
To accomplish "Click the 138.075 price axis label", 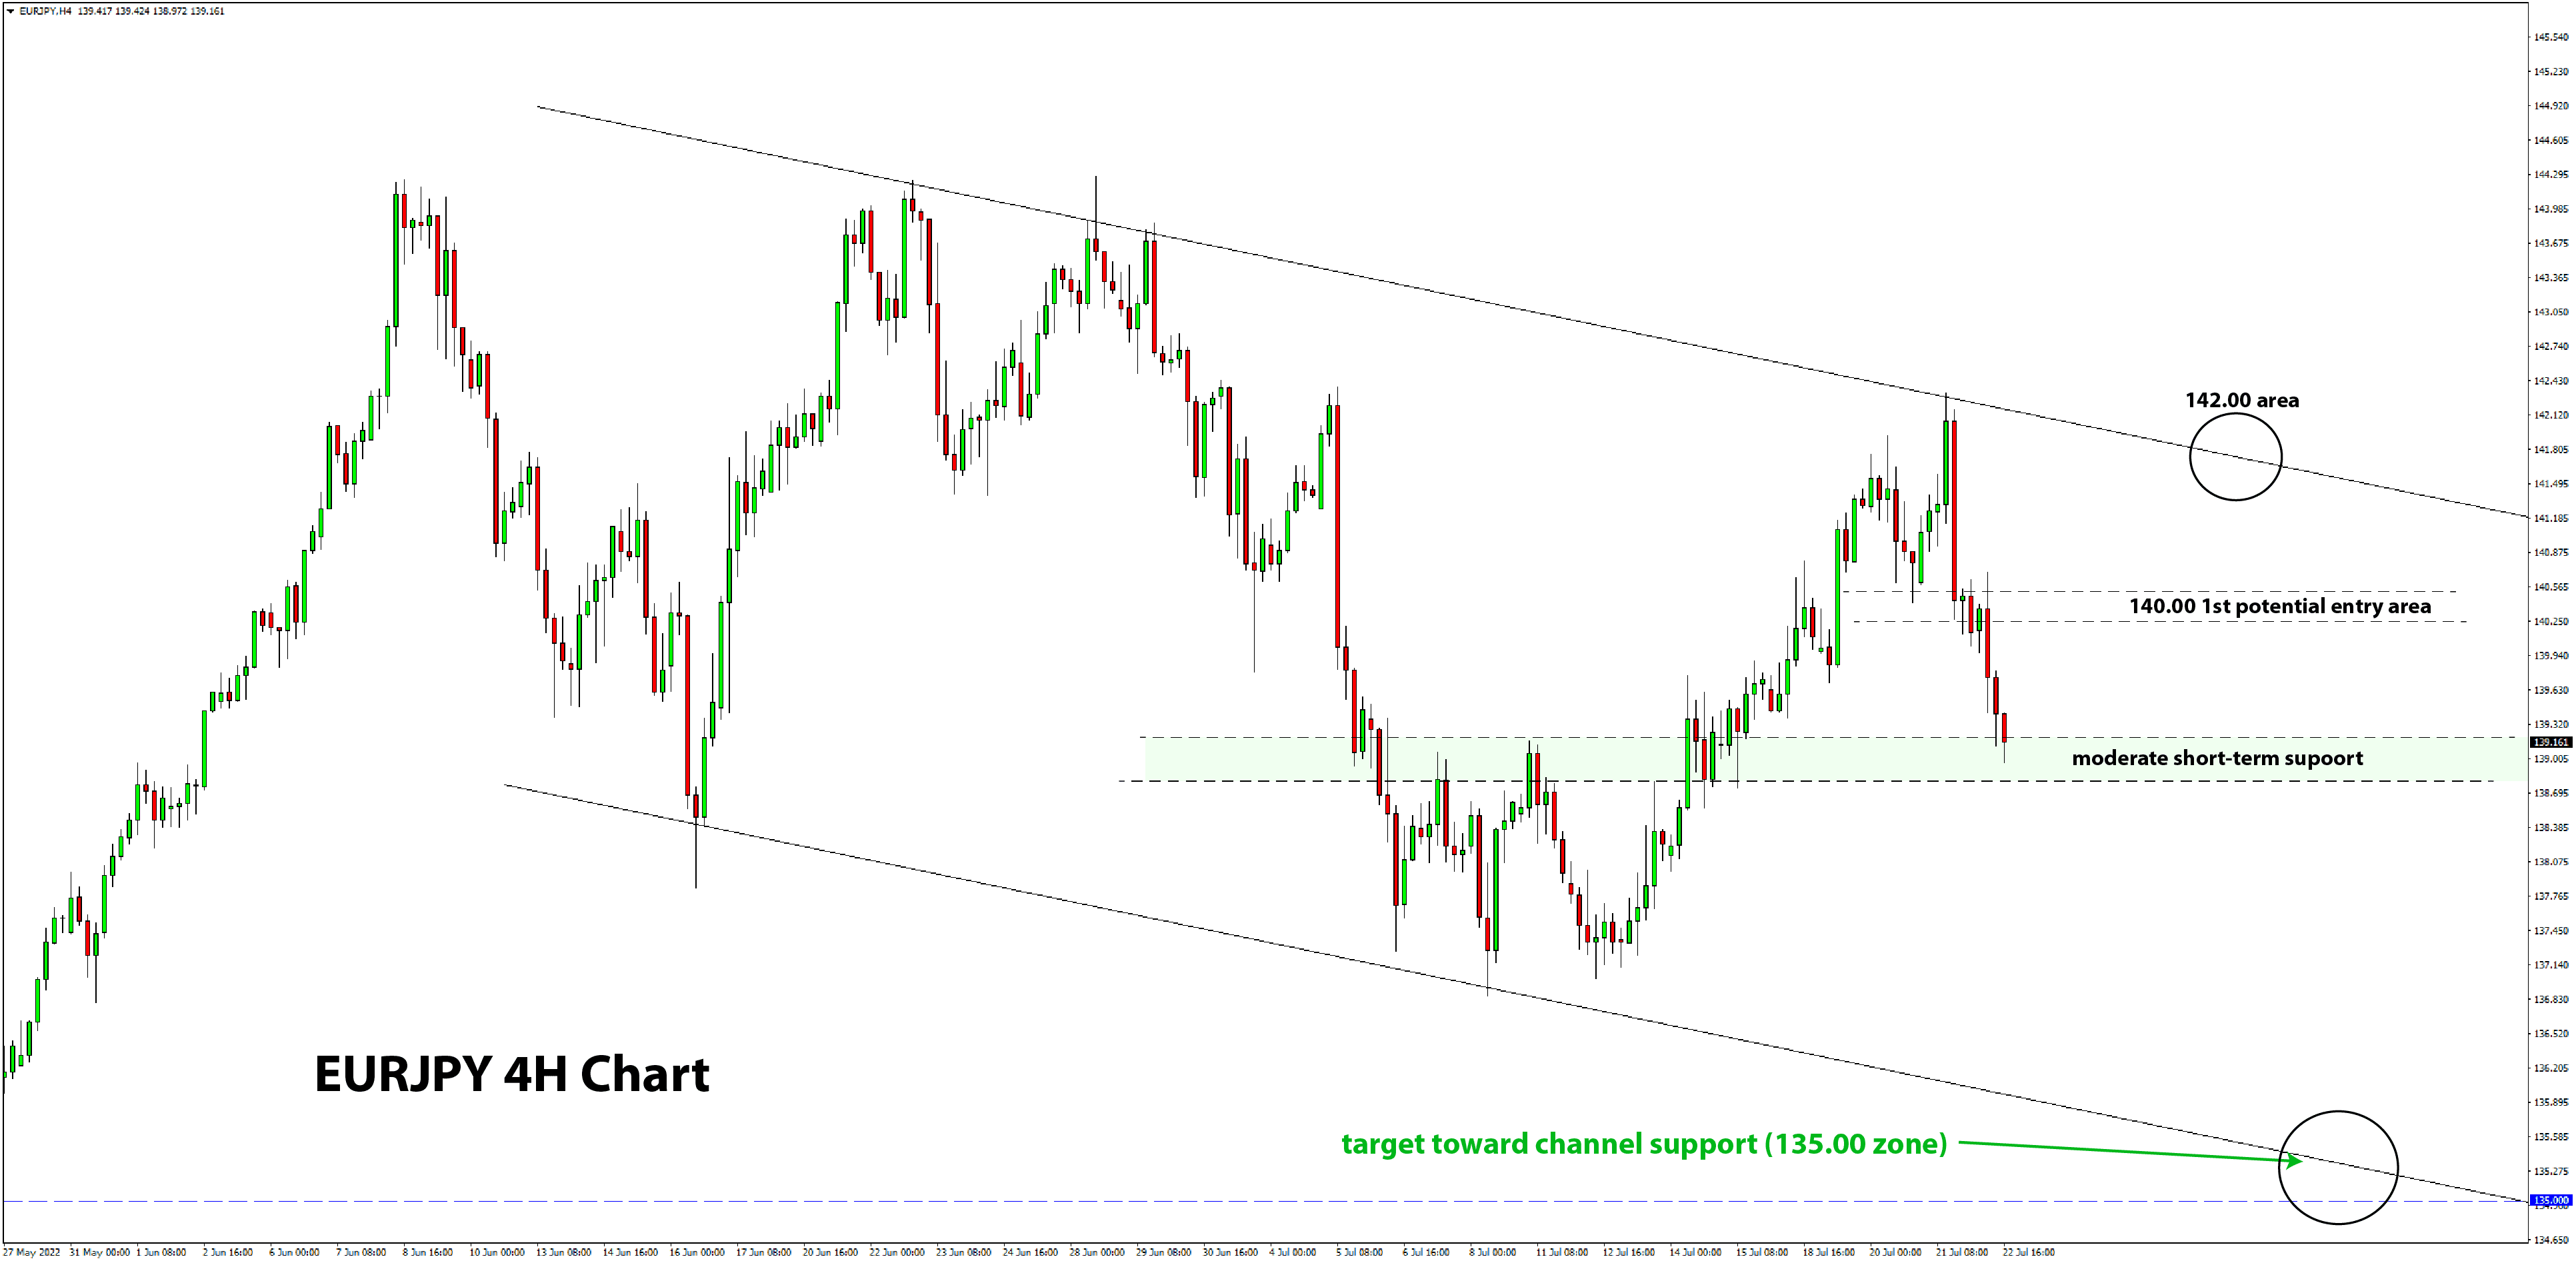I will pyautogui.click(x=2550, y=861).
